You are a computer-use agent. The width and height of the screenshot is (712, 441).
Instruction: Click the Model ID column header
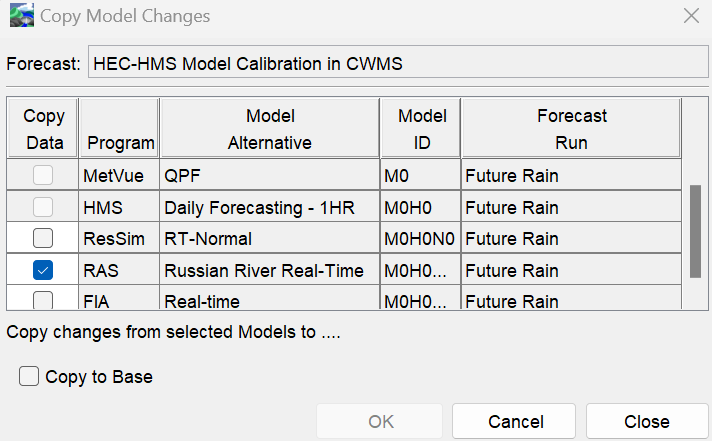421,129
